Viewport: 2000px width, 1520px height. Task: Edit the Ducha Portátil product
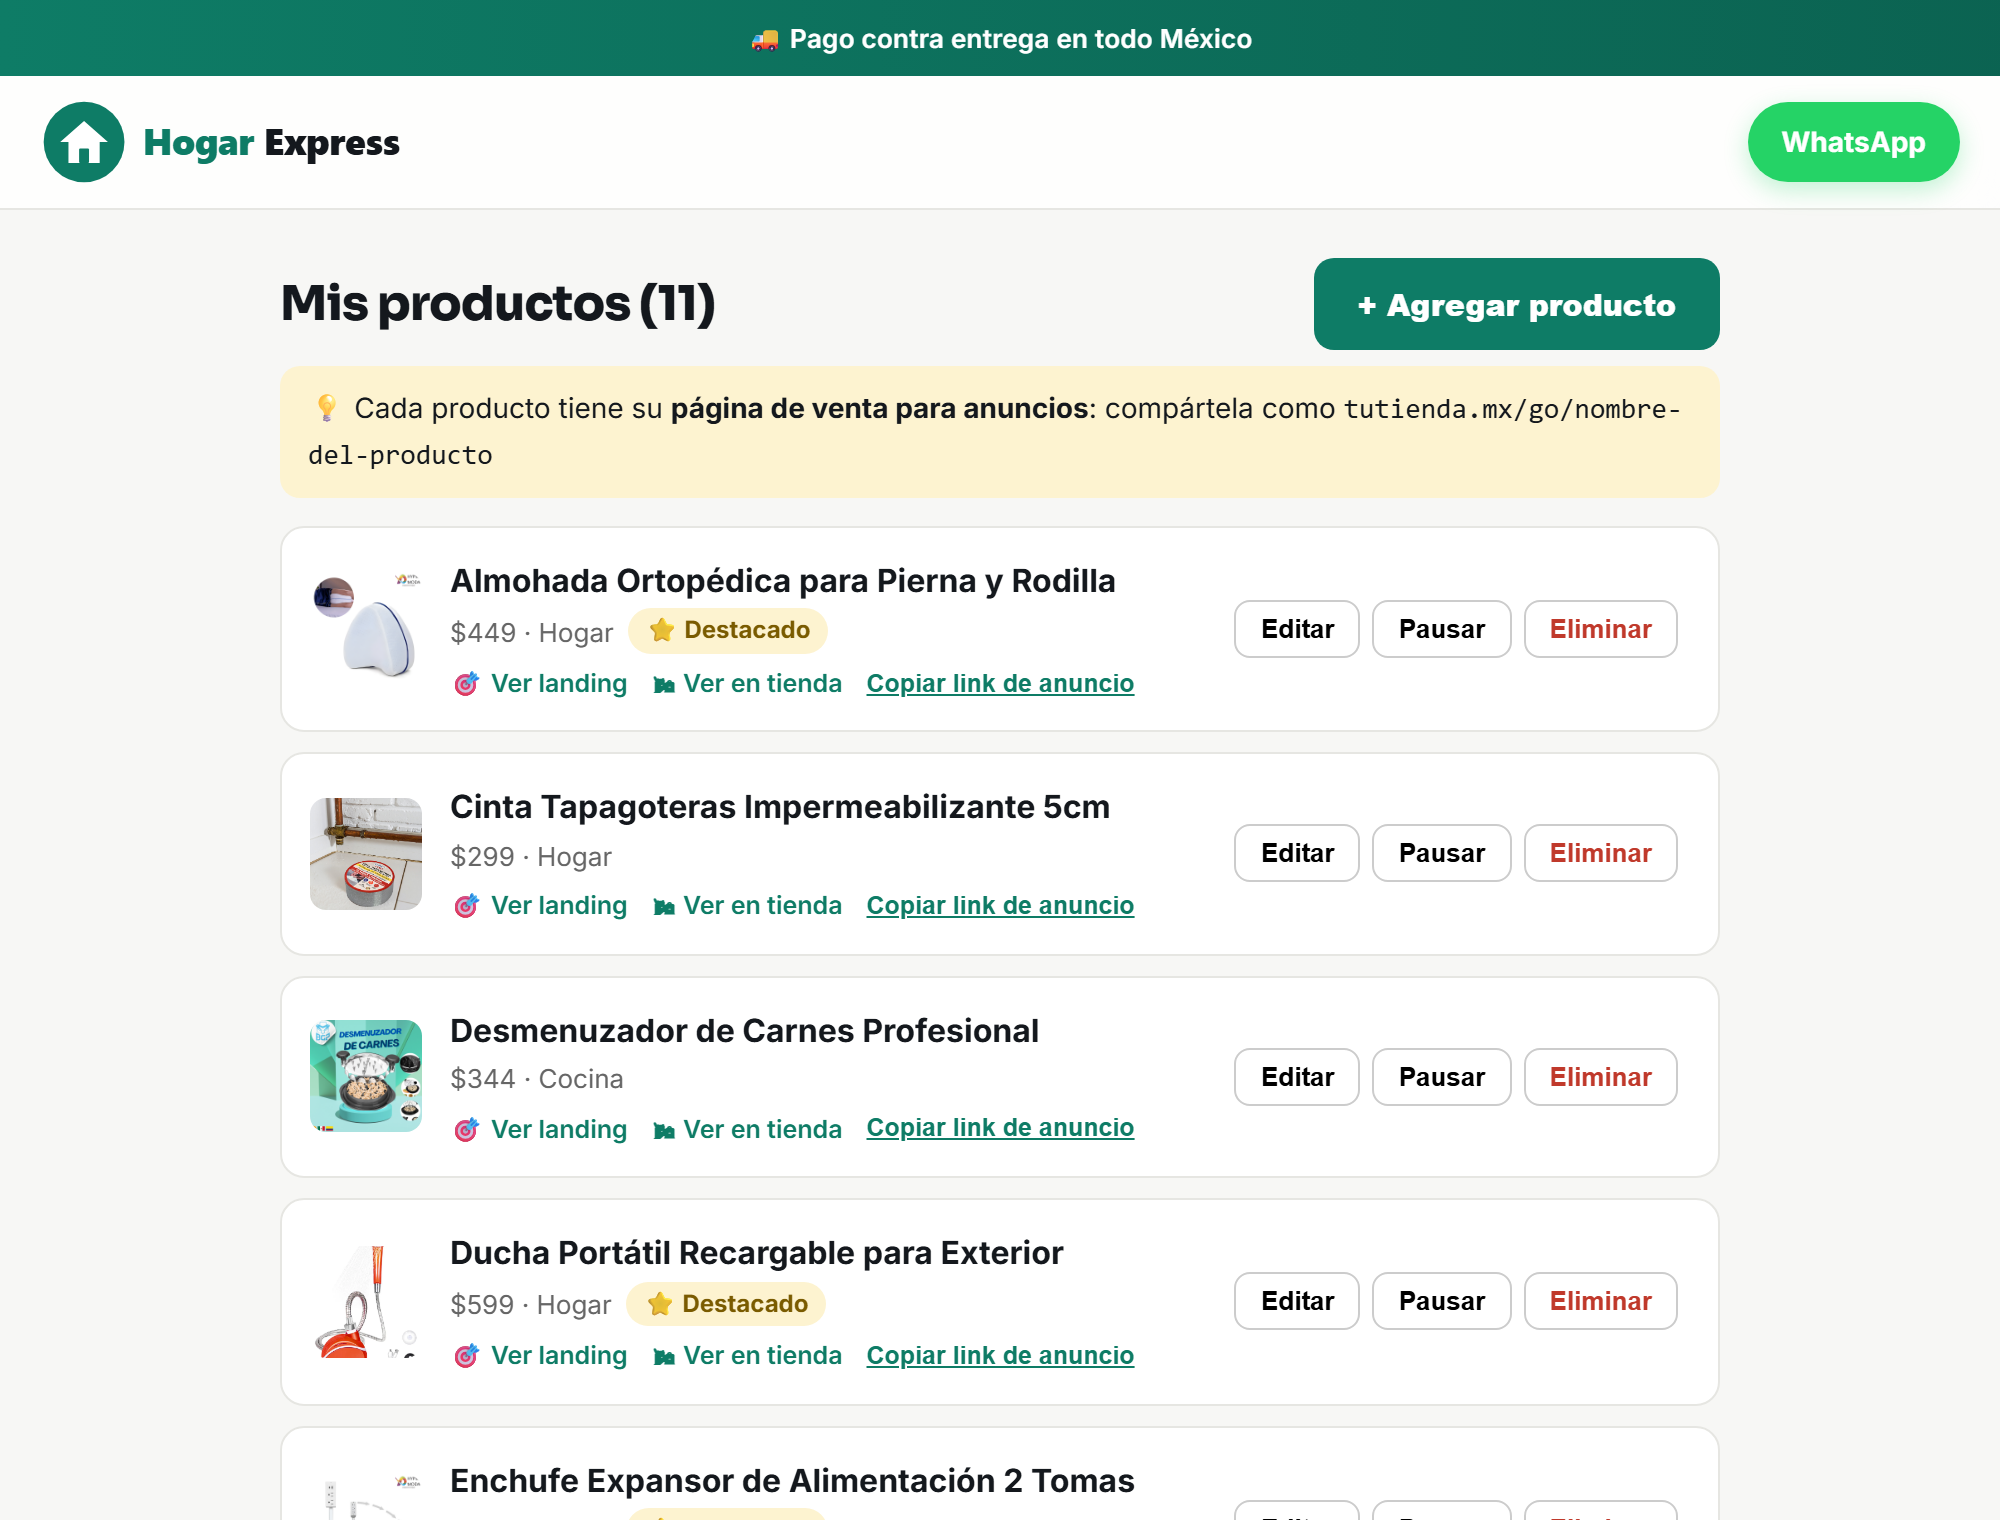coord(1297,1301)
